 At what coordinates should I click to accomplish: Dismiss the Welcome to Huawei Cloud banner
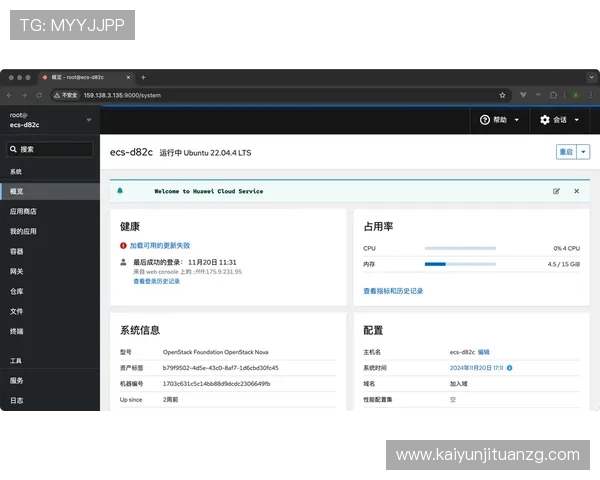point(577,191)
